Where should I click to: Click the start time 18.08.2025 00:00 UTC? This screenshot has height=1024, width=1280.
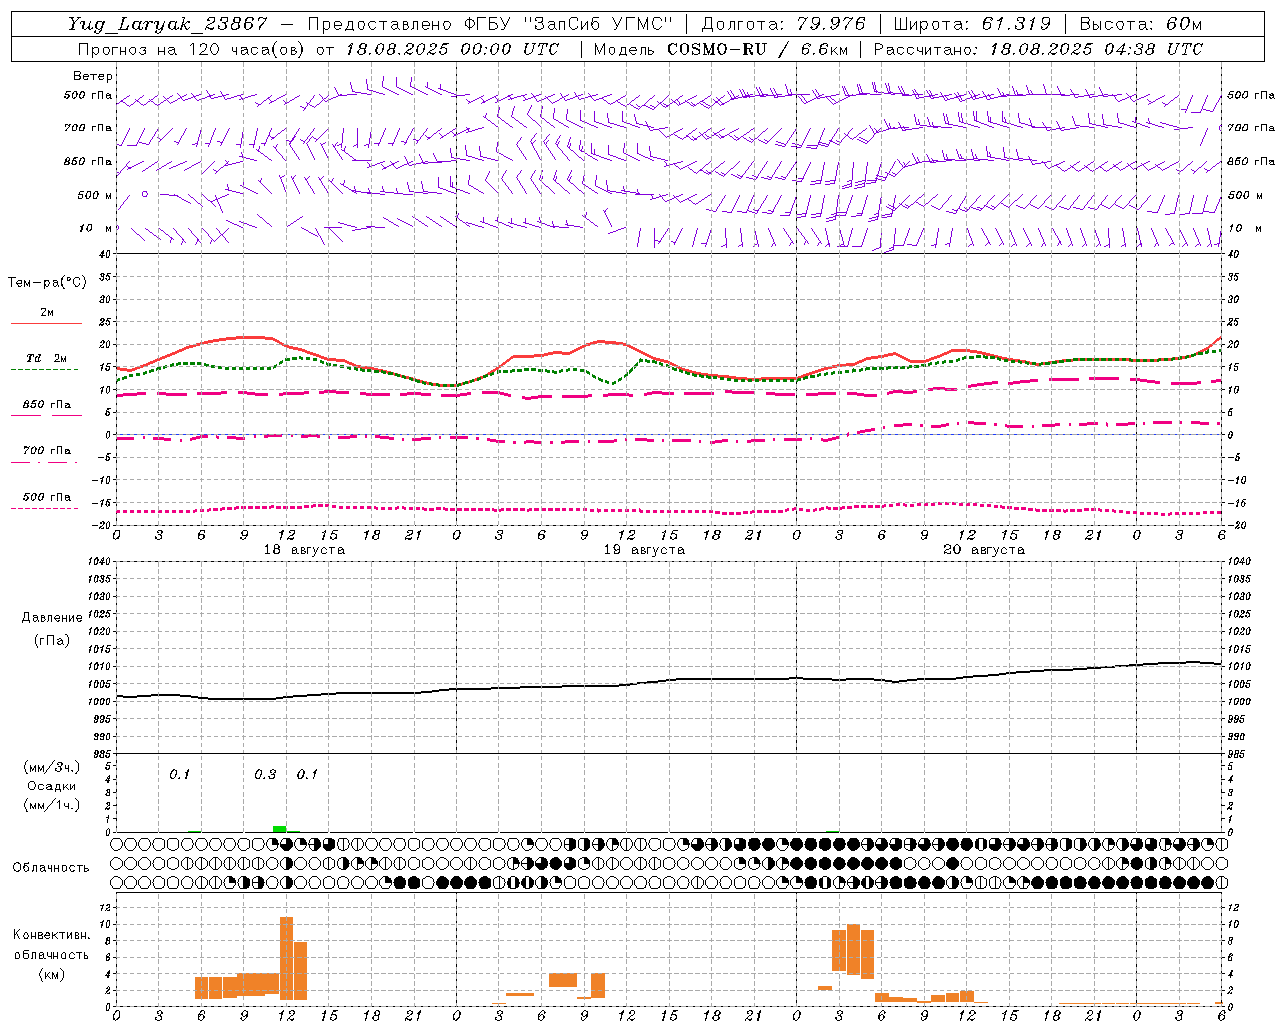pyautogui.click(x=453, y=49)
